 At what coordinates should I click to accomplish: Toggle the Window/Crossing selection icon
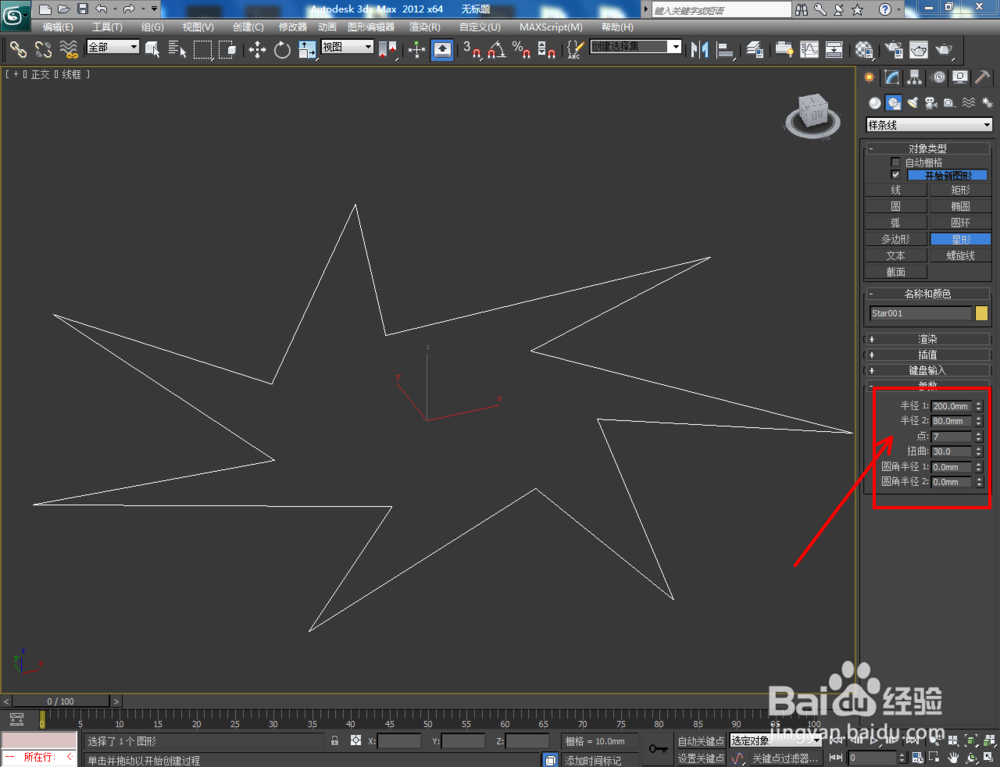(228, 49)
